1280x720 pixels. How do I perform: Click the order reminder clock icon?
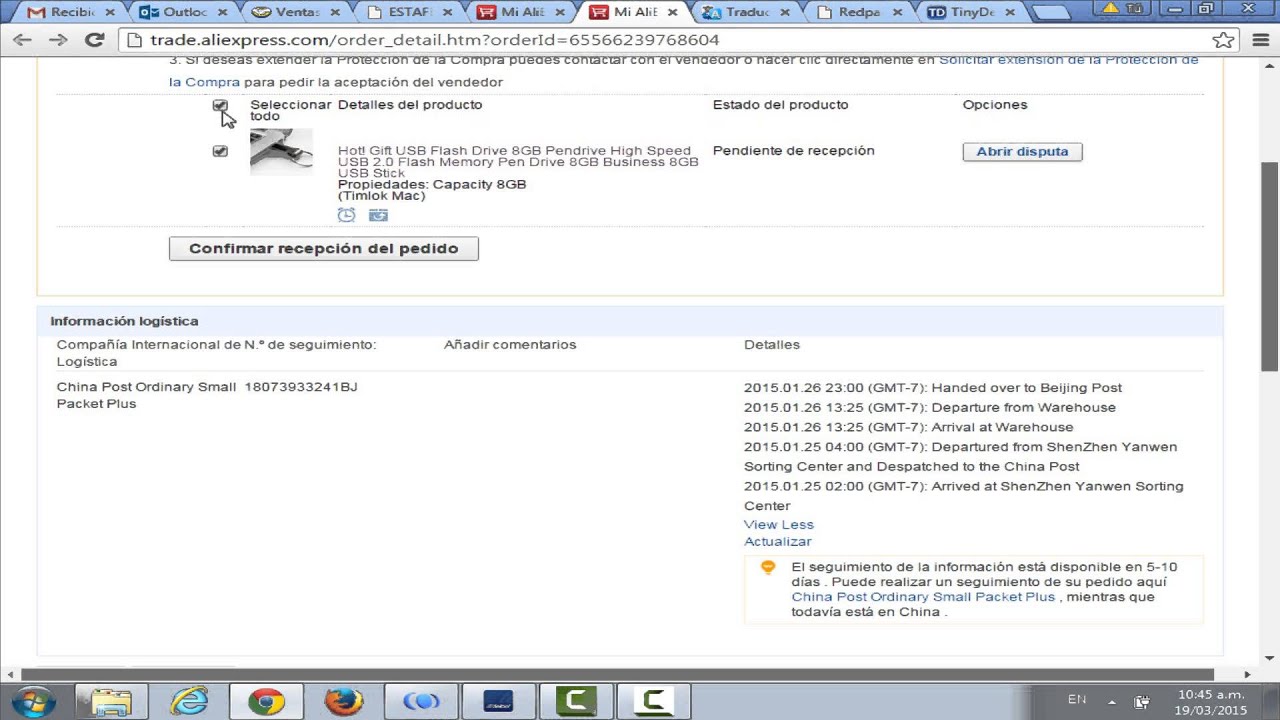pyautogui.click(x=346, y=215)
